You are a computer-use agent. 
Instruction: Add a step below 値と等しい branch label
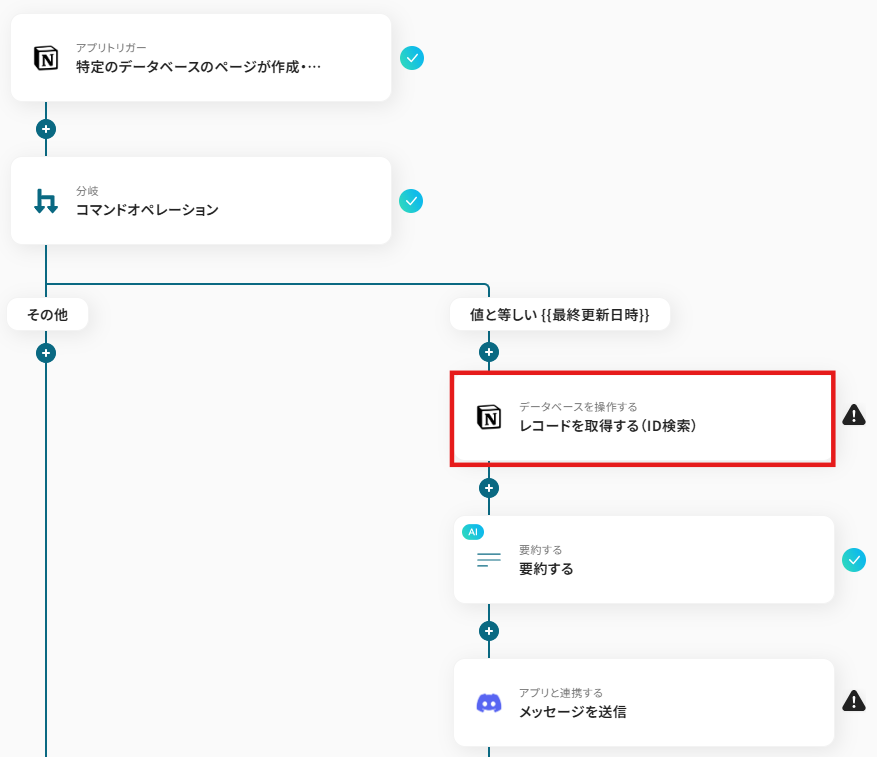coord(489,352)
